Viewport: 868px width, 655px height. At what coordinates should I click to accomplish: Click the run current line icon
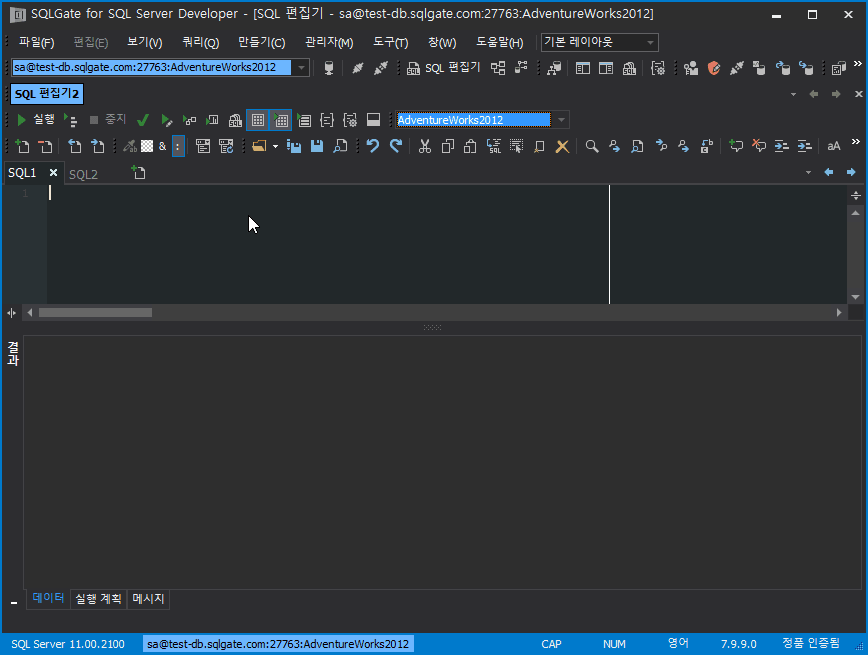click(x=71, y=120)
